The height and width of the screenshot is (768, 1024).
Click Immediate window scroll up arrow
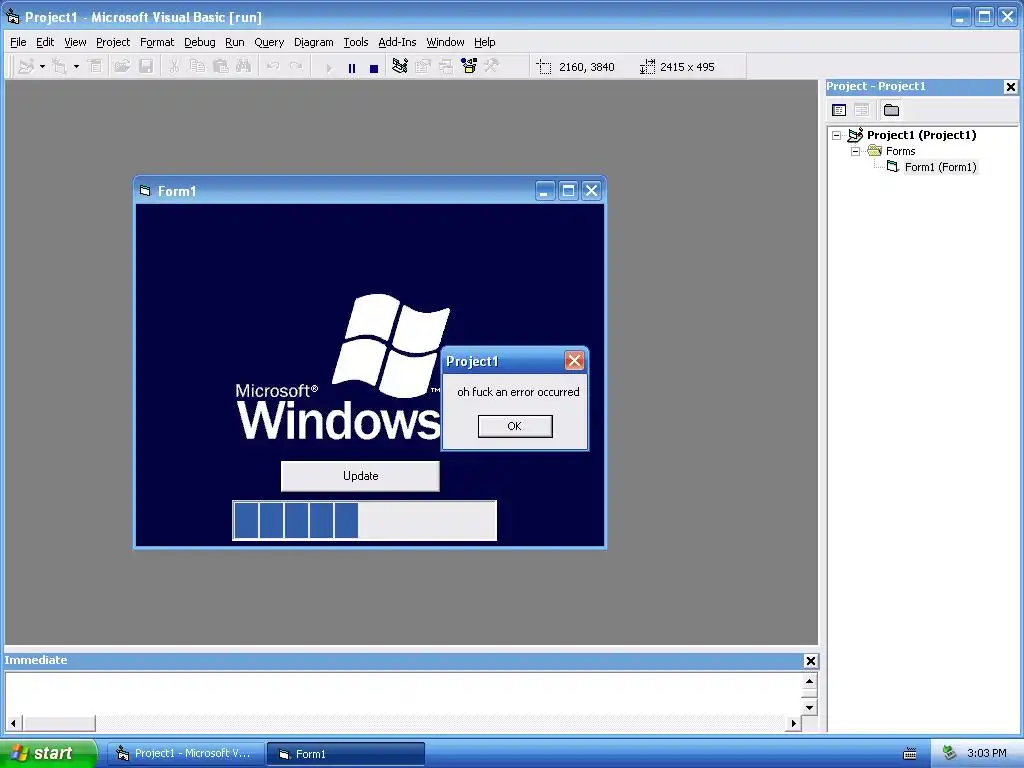809,681
